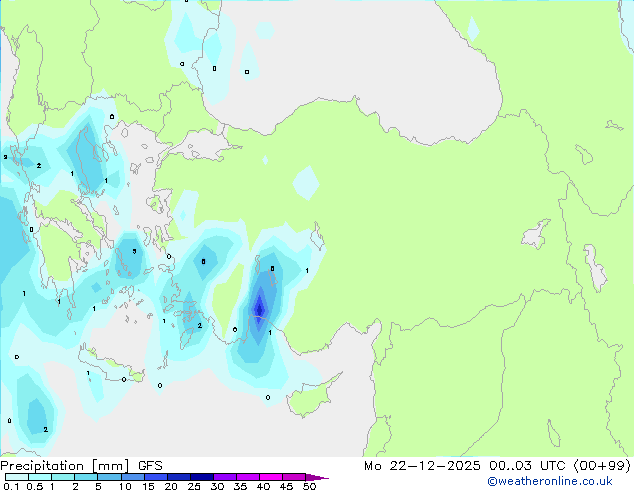The image size is (634, 490).
Task: Click the darkest blue precipitation peak on map
Action: (x=260, y=310)
